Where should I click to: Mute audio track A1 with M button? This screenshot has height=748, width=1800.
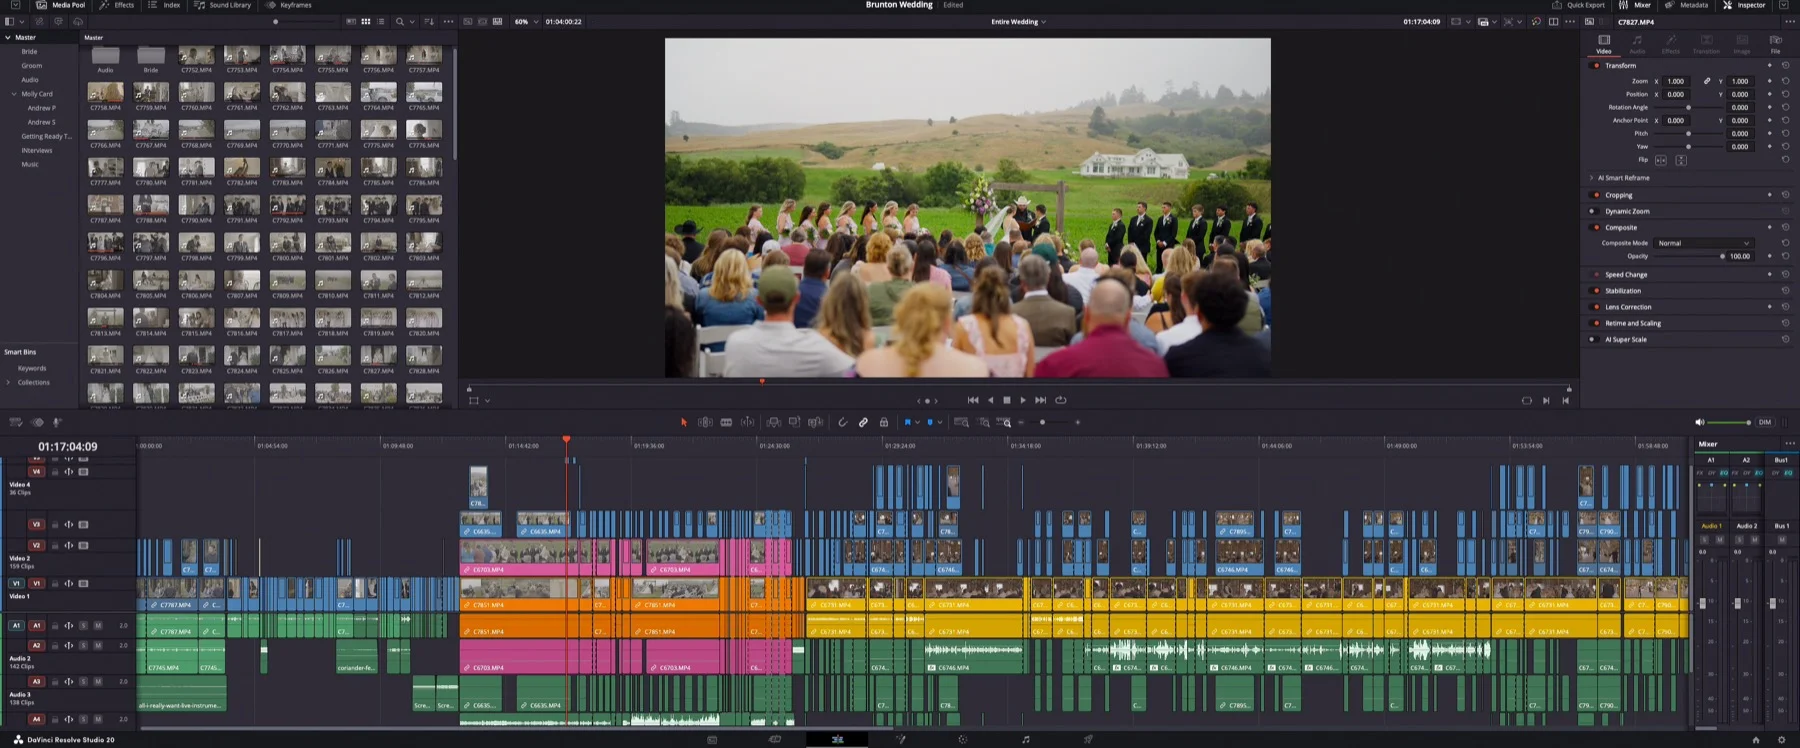pyautogui.click(x=98, y=625)
